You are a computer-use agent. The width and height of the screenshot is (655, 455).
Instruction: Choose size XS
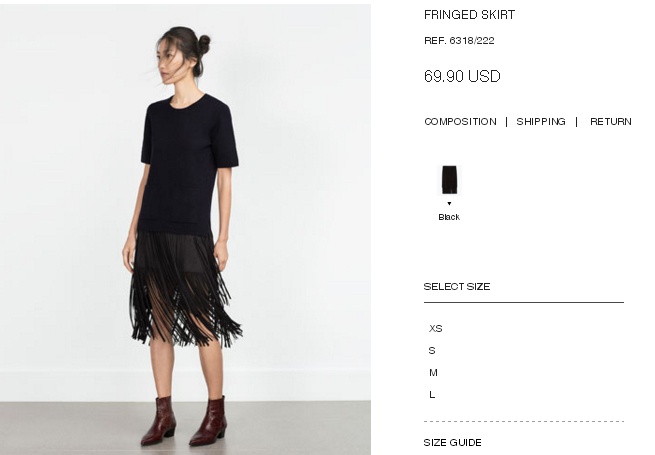tap(435, 328)
